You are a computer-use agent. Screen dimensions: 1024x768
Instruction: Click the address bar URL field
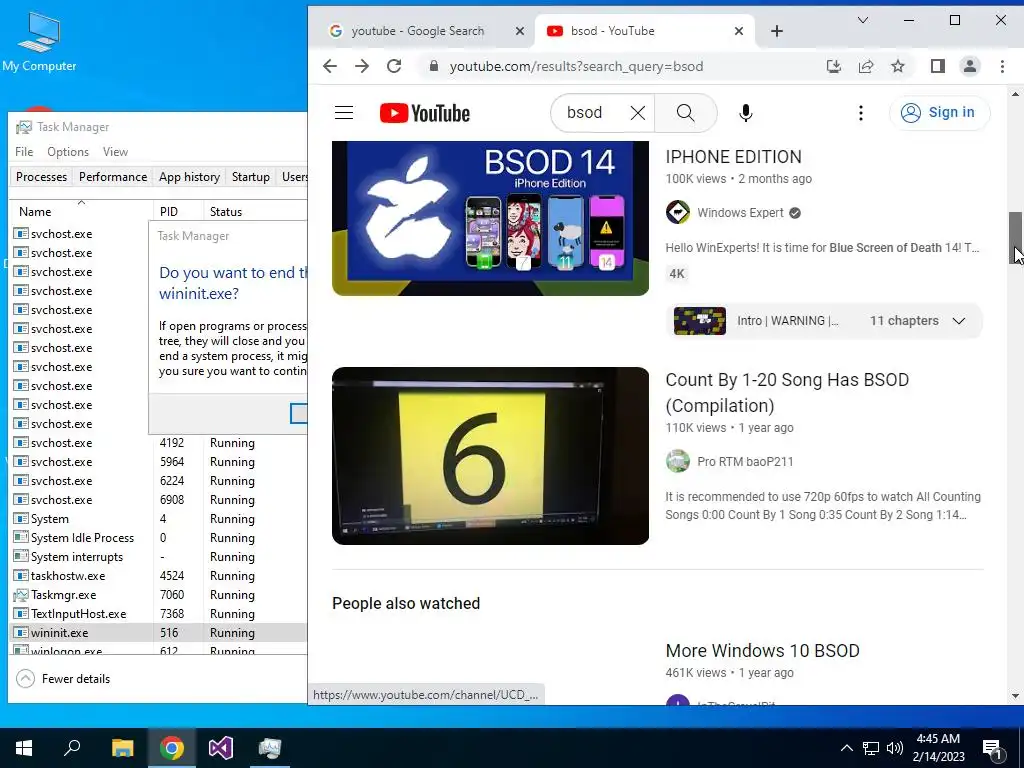[x=576, y=66]
